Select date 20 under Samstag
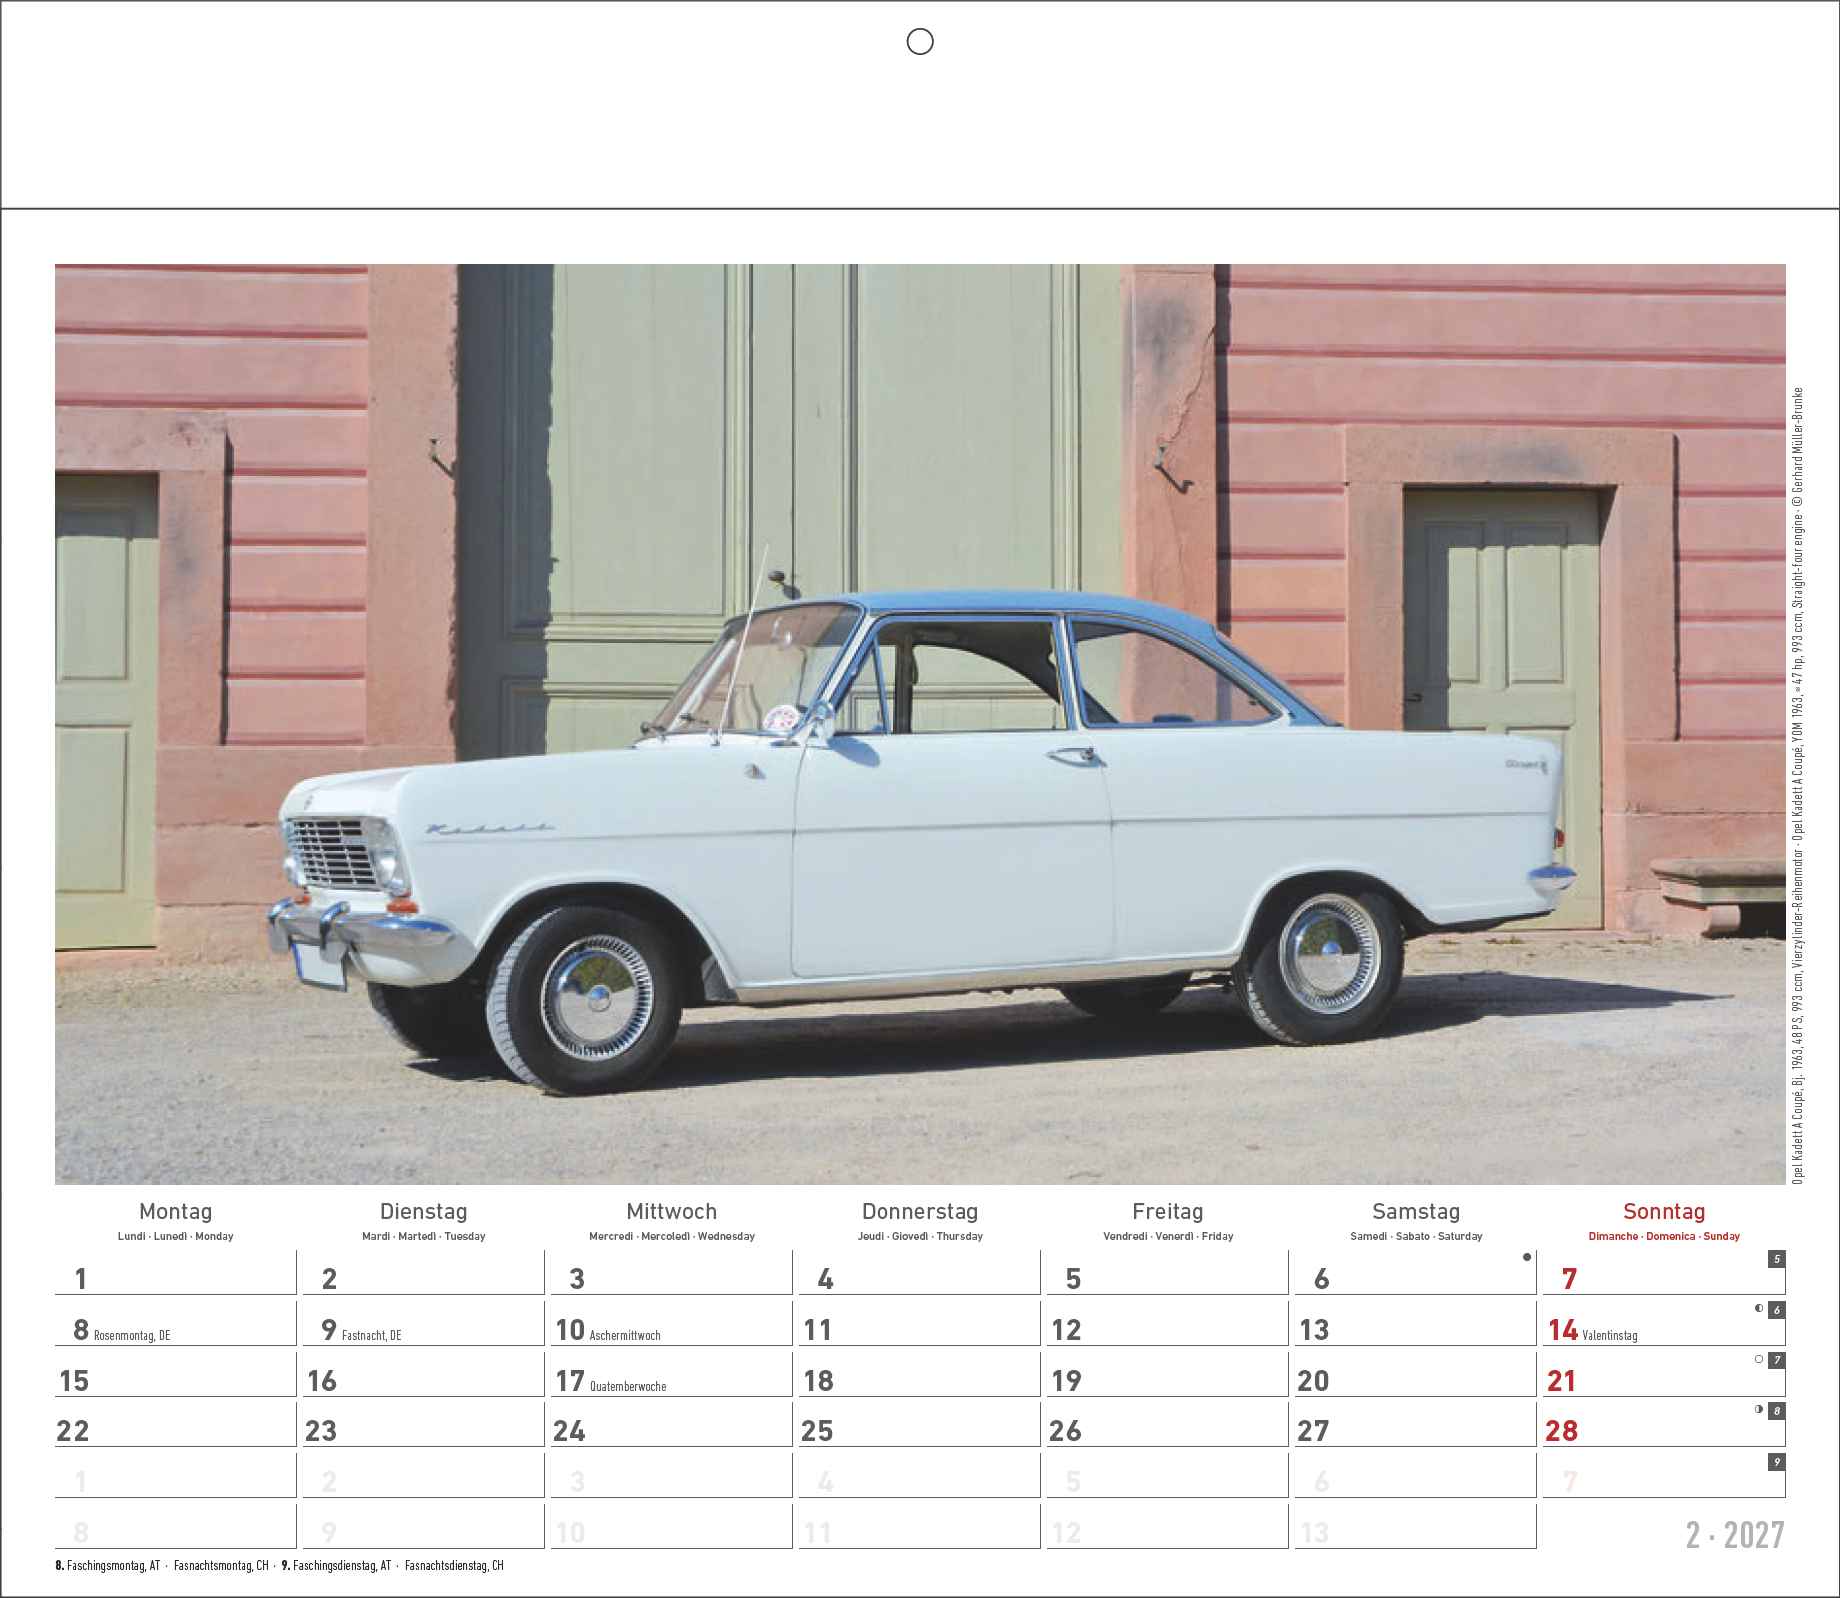Screen dimensions: 1840x1598 coord(1313,1381)
